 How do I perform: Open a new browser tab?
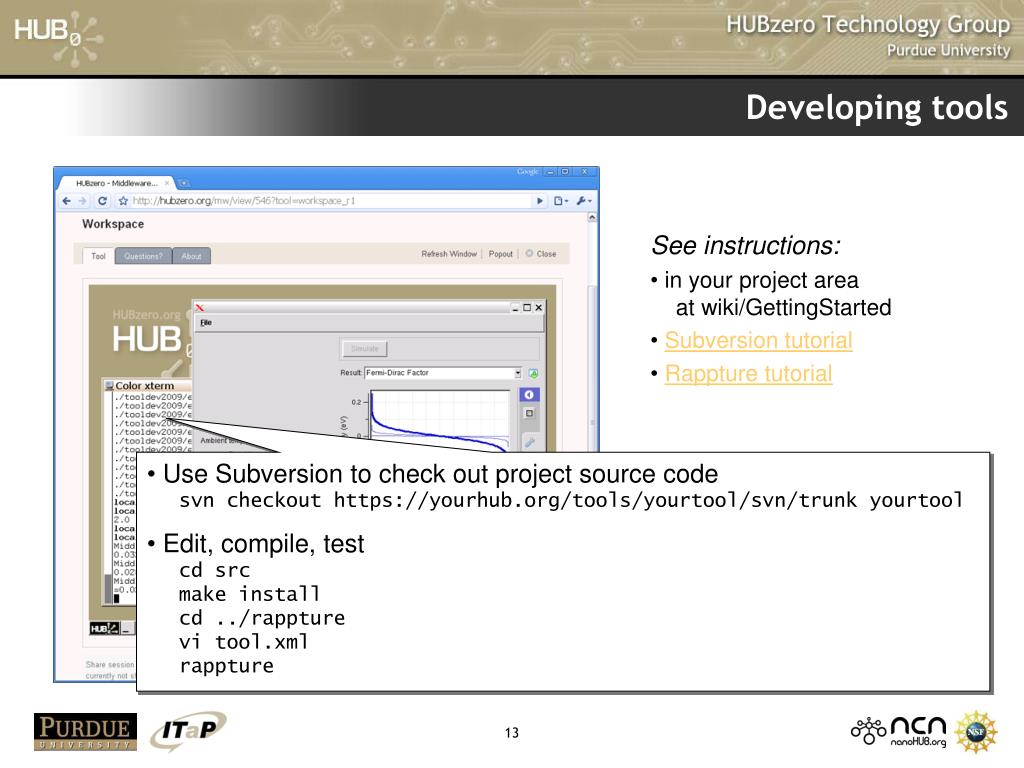pyautogui.click(x=184, y=183)
